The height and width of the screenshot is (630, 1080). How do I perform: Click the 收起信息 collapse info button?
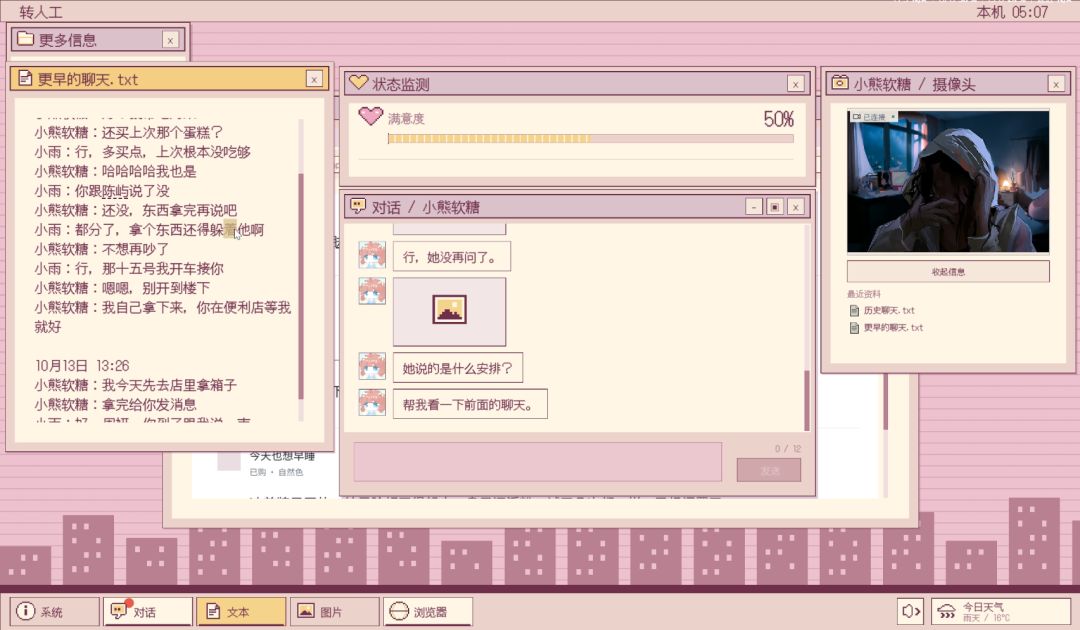coord(948,271)
